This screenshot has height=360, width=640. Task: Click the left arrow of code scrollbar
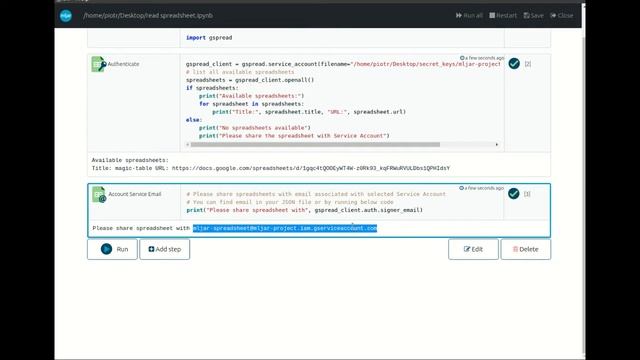click(188, 144)
